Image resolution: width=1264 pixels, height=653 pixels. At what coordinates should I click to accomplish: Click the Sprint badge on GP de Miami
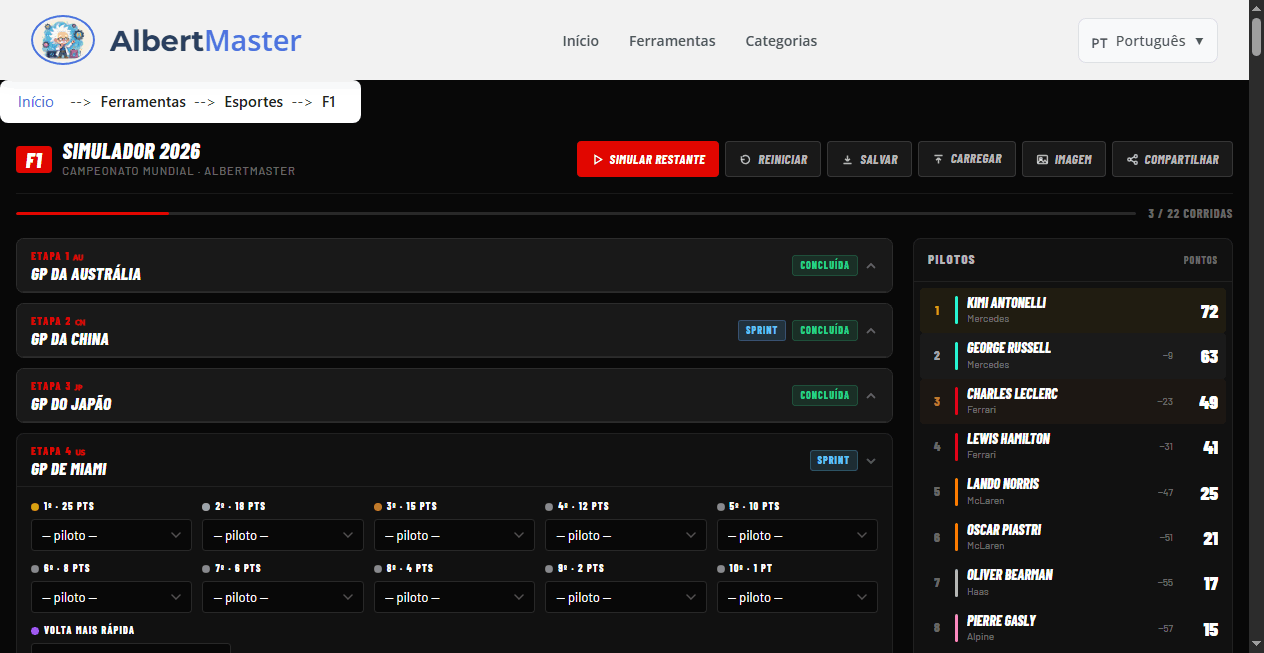click(833, 460)
